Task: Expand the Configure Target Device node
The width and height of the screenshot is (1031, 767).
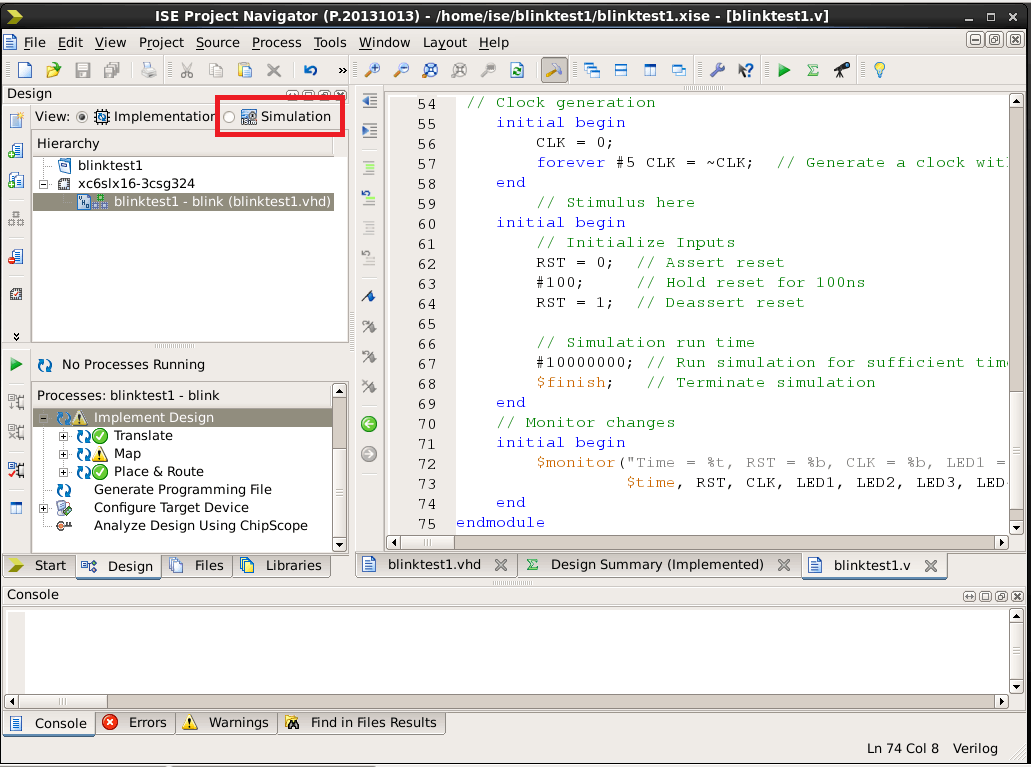Action: tap(44, 508)
